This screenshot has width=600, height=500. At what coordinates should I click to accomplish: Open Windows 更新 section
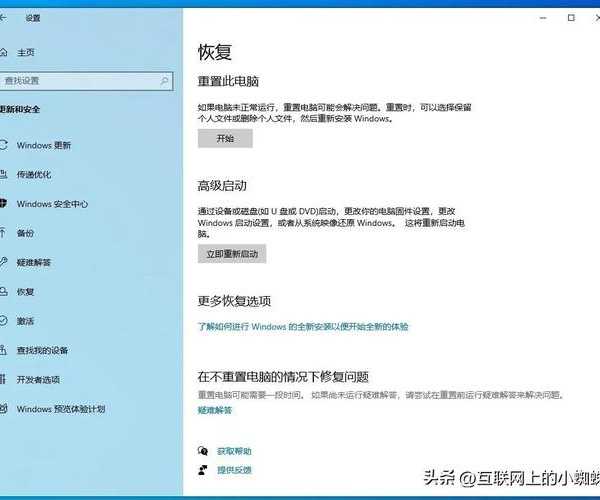click(x=44, y=145)
